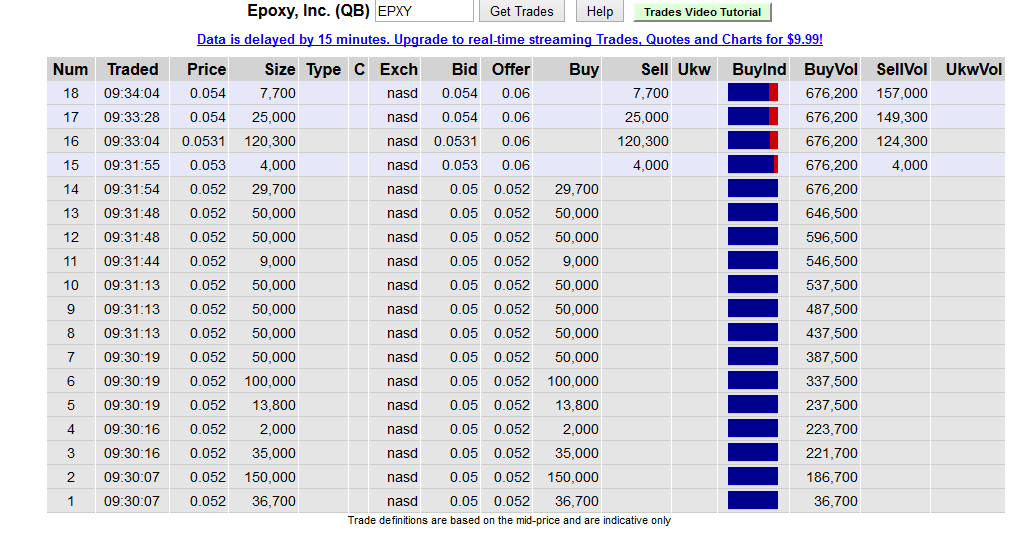
Task: Open the real-time streaming upgrade link
Action: tap(509, 40)
